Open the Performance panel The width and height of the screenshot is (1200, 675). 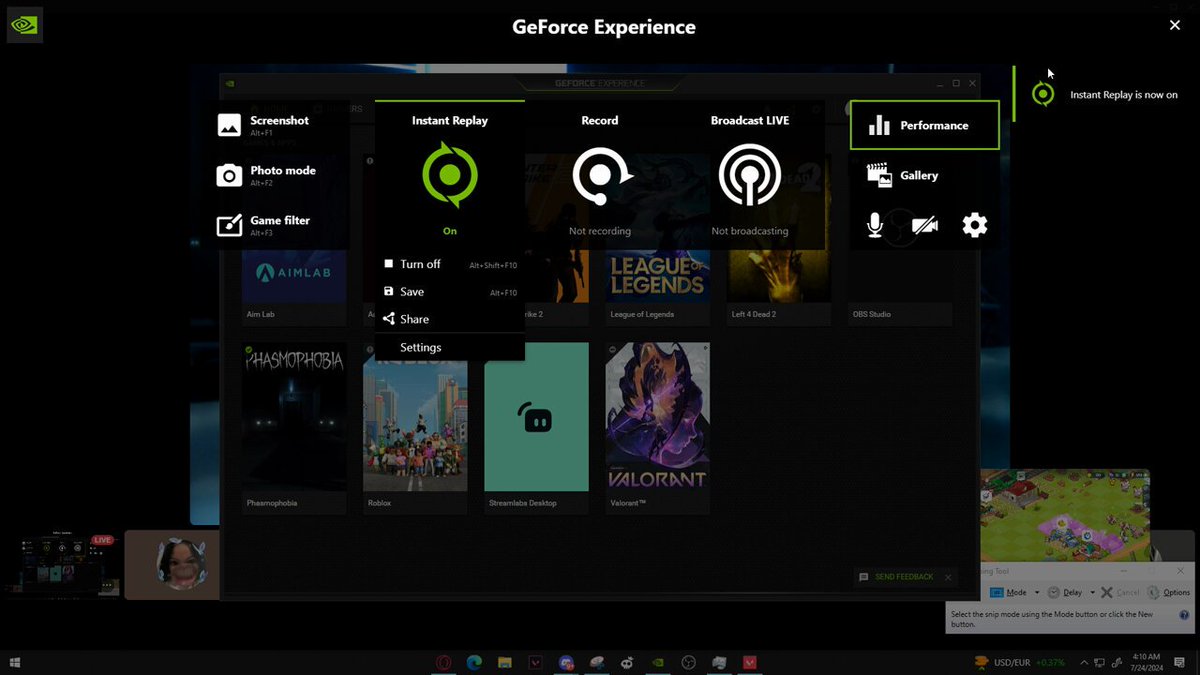click(x=924, y=125)
